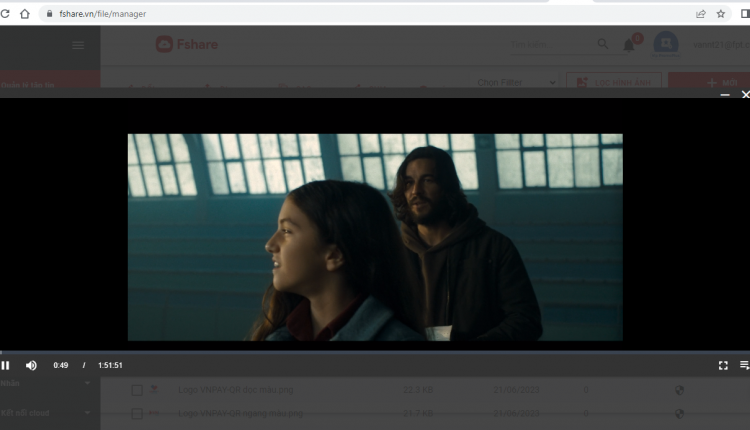
Task: Open file Logo VNPAY-QR ngang màu.png
Action: click(x=240, y=413)
